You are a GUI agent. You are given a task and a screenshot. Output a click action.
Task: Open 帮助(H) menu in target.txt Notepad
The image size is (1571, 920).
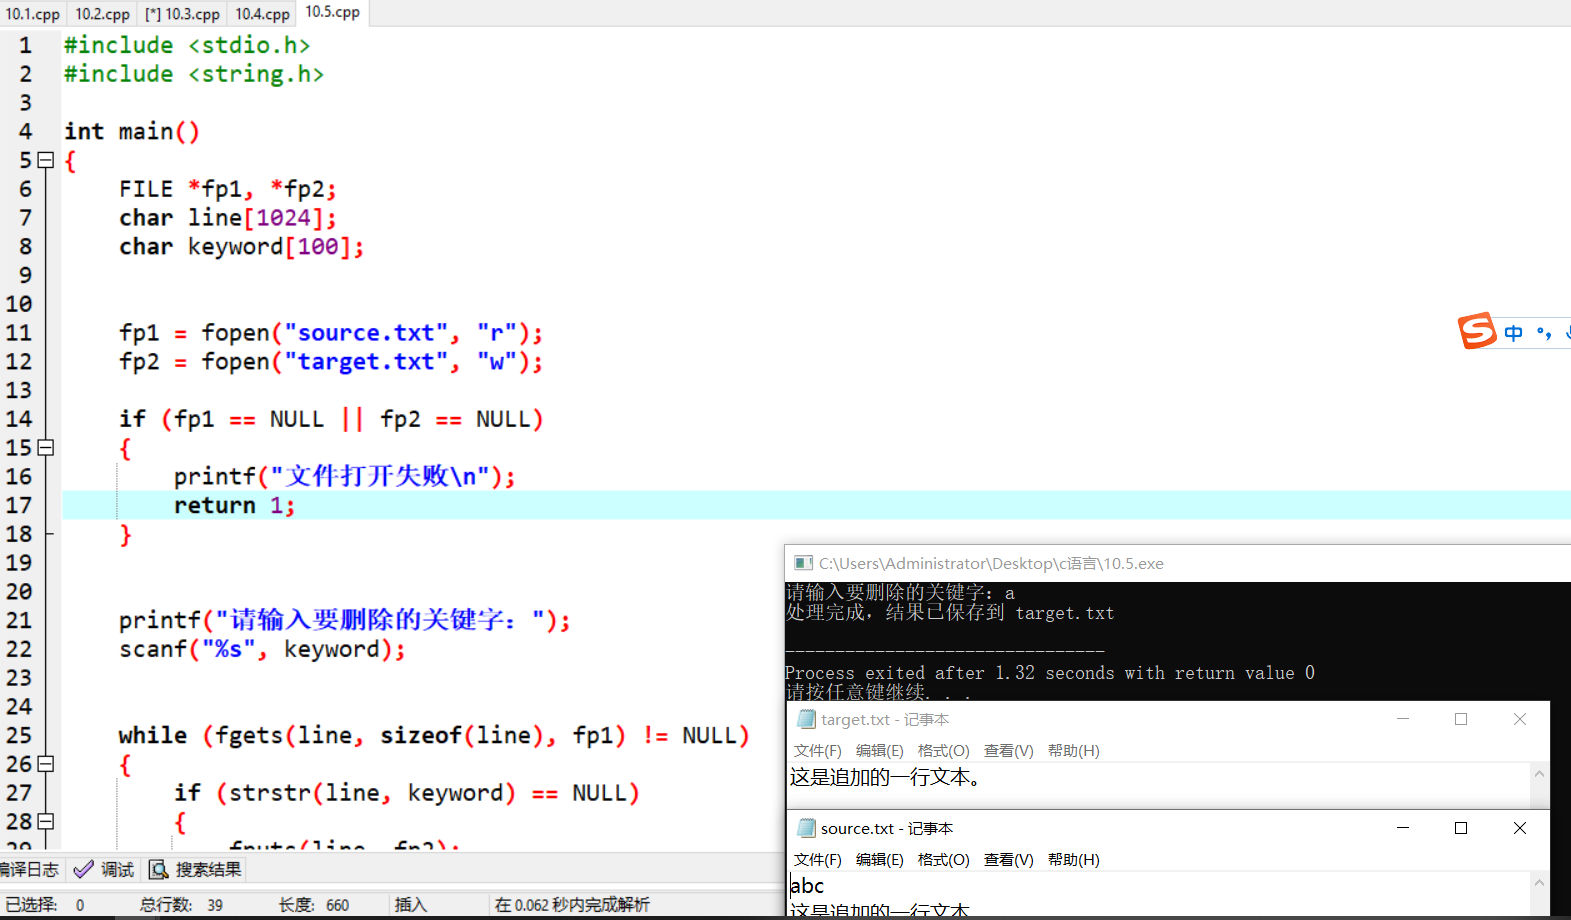click(1074, 750)
